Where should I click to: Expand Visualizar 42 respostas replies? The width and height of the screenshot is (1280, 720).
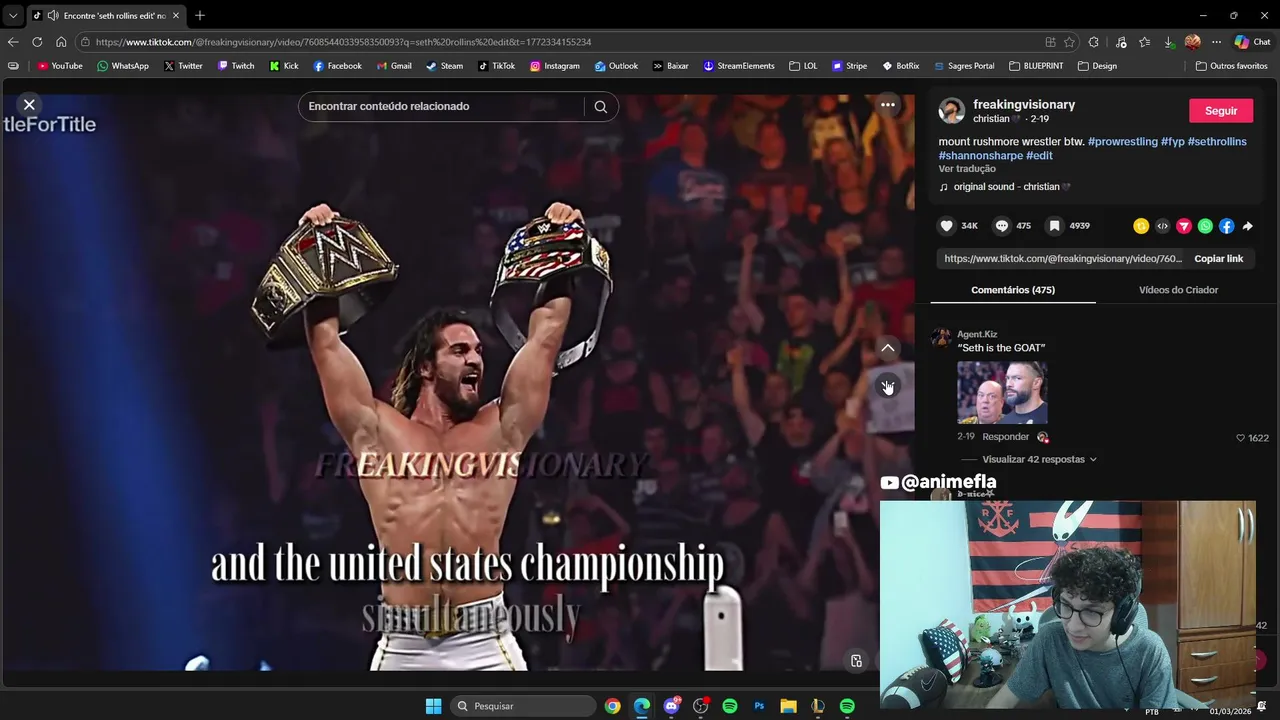click(x=1039, y=460)
